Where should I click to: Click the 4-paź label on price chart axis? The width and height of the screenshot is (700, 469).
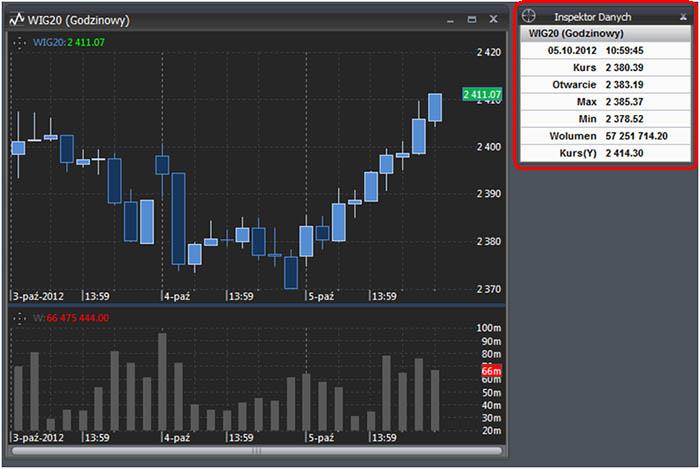tap(177, 296)
